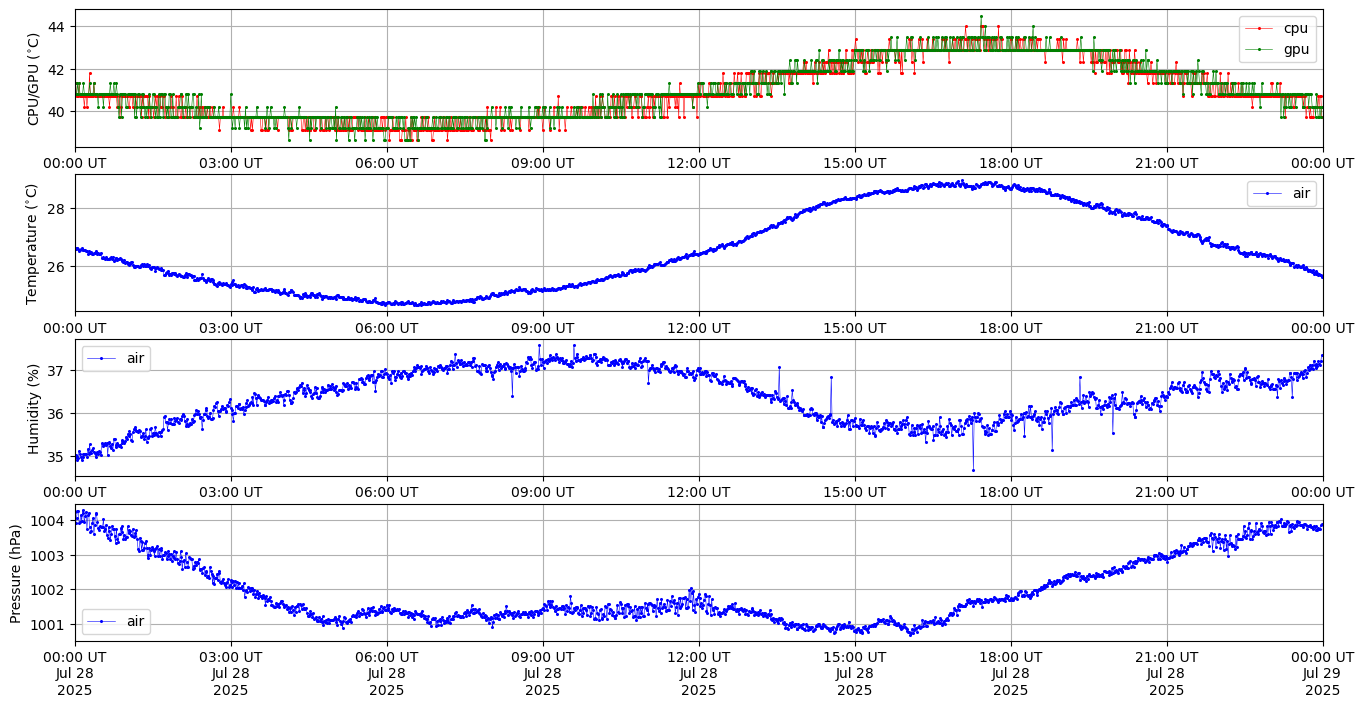The width and height of the screenshot is (1364, 707).
Task: Click the 'Humidity (%)' axis label
Action: click(33, 408)
